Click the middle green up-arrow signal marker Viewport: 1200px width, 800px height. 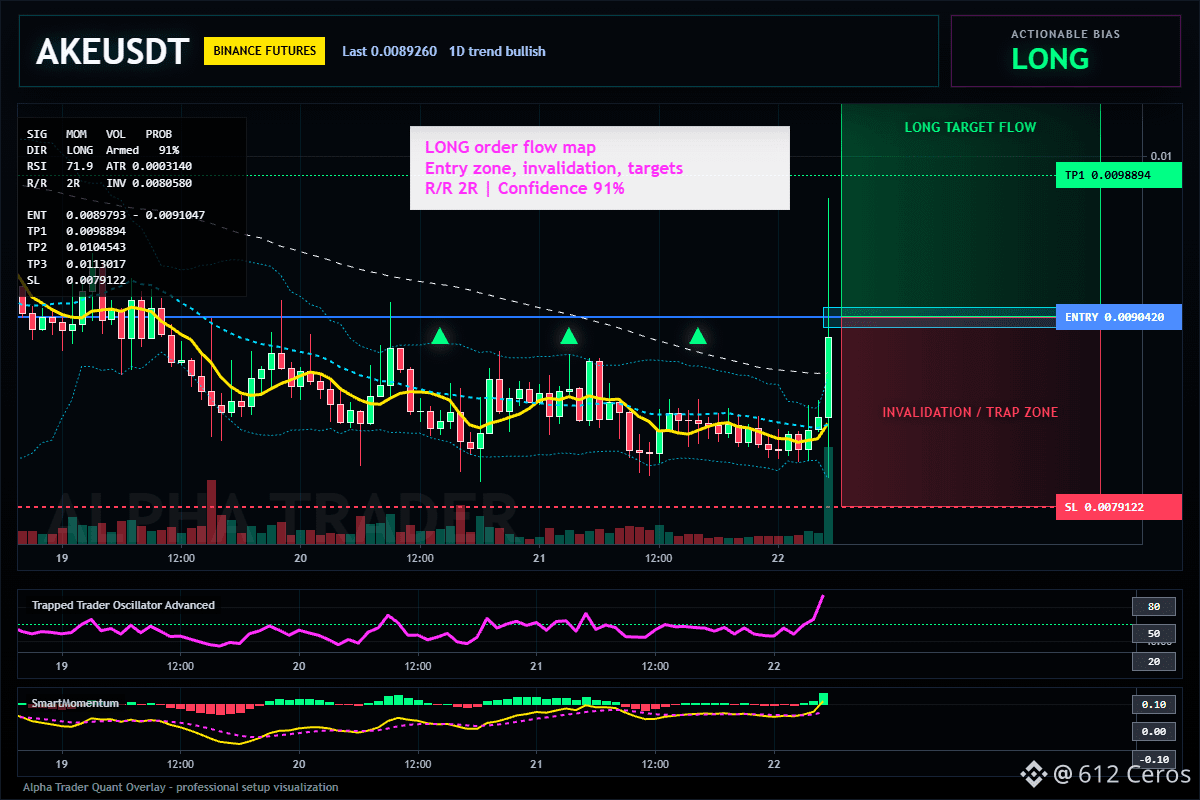(569, 336)
